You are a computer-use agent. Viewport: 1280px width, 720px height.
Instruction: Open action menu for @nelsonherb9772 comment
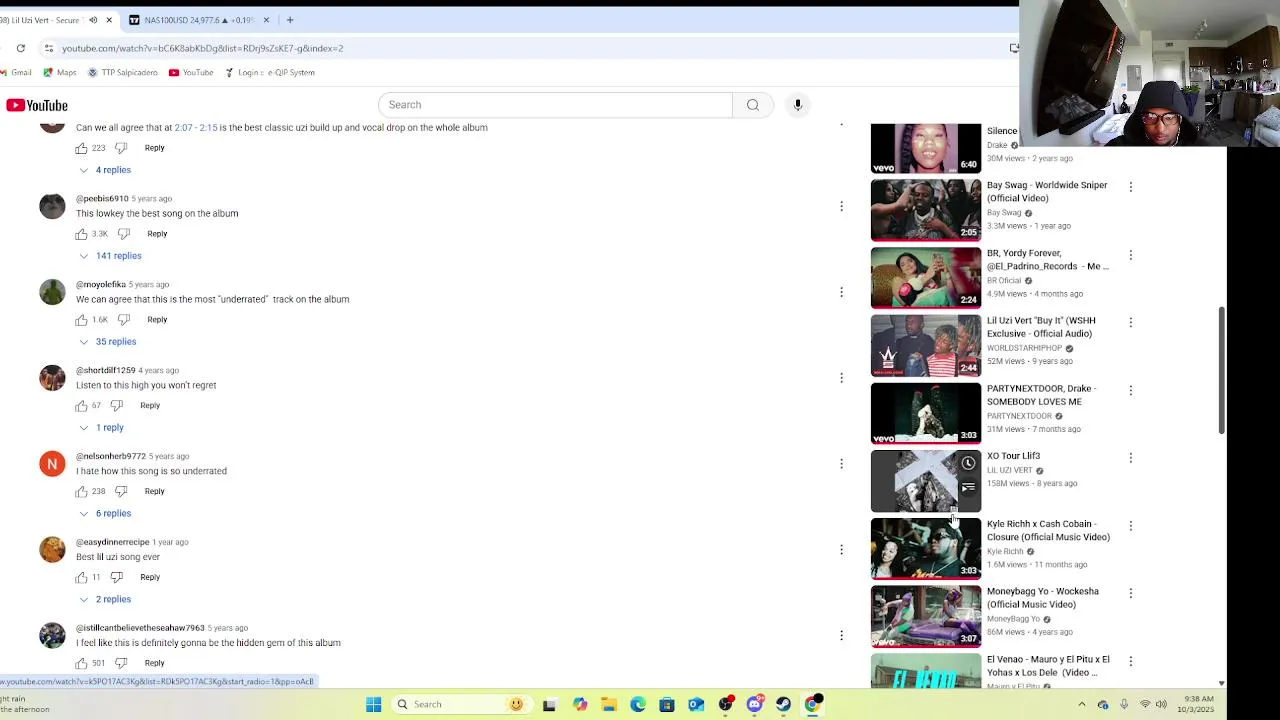click(841, 464)
